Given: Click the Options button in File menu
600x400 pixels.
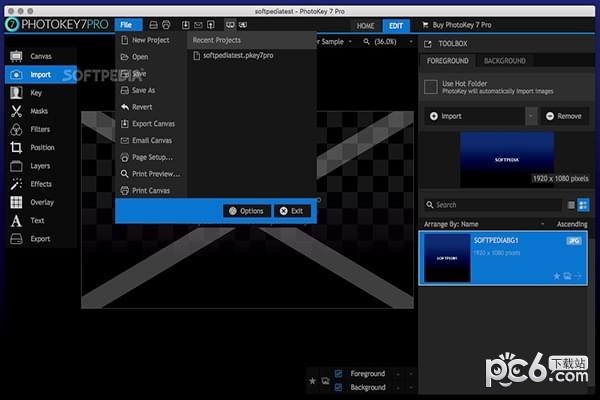Looking at the screenshot, I should point(247,211).
